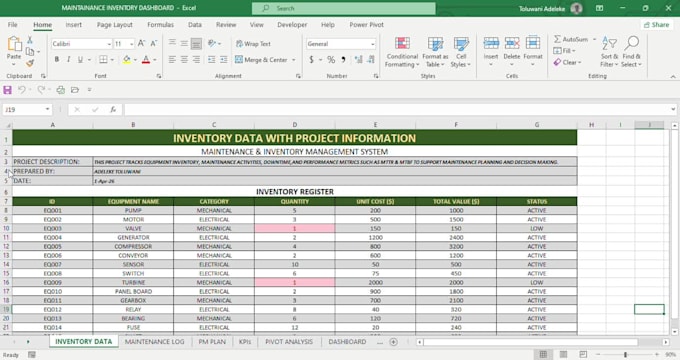The height and width of the screenshot is (360, 680).
Task: Toggle Bold formatting
Action: [x=57, y=59]
